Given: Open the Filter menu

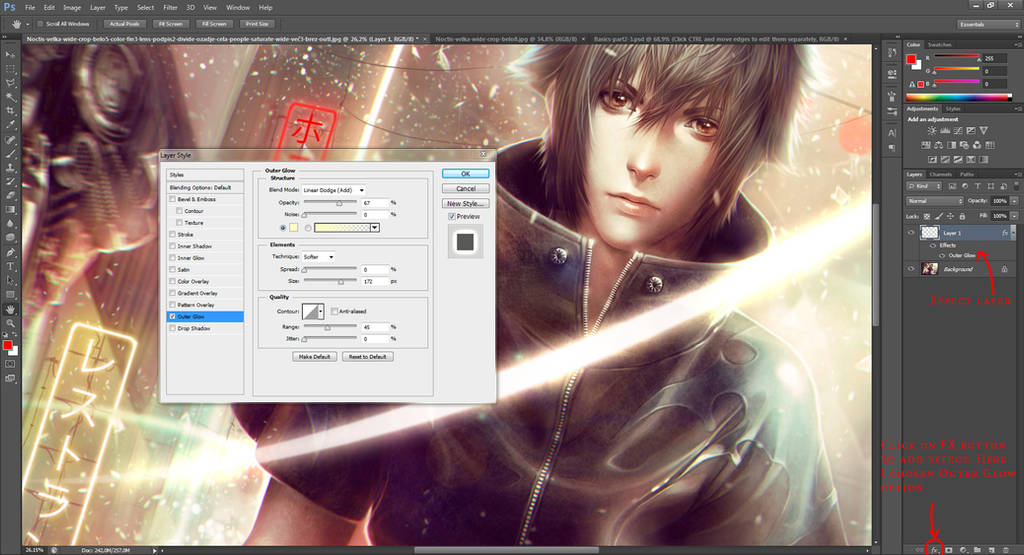Looking at the screenshot, I should click(170, 8).
